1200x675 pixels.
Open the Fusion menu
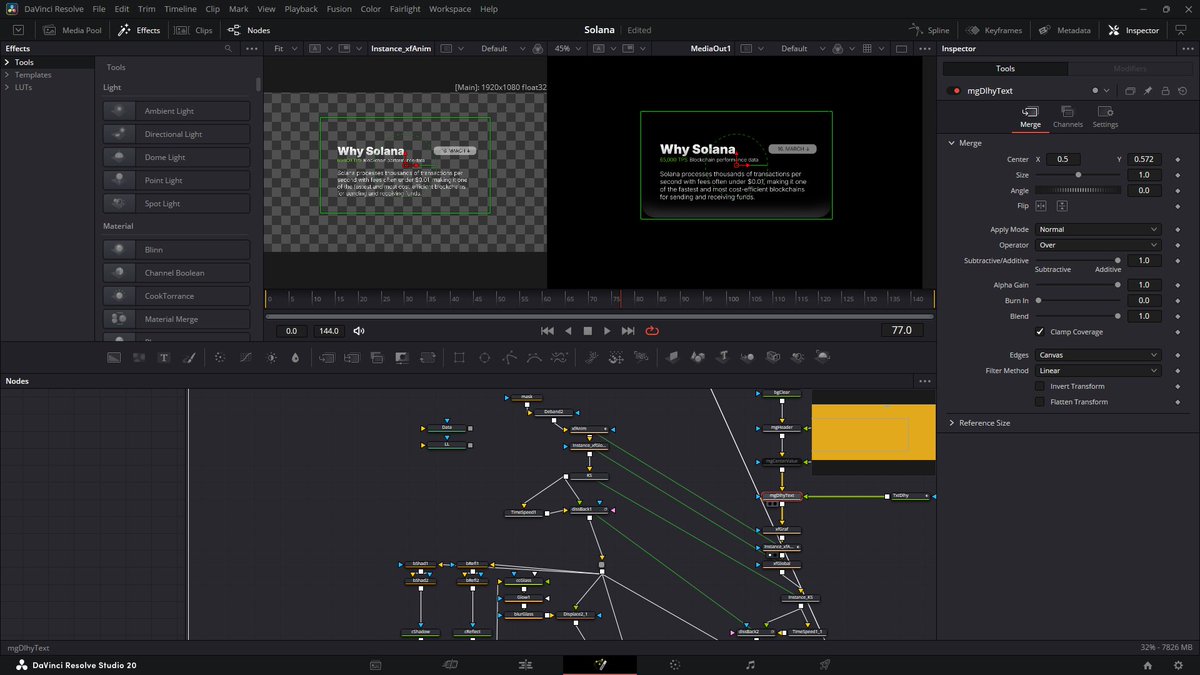(x=338, y=9)
